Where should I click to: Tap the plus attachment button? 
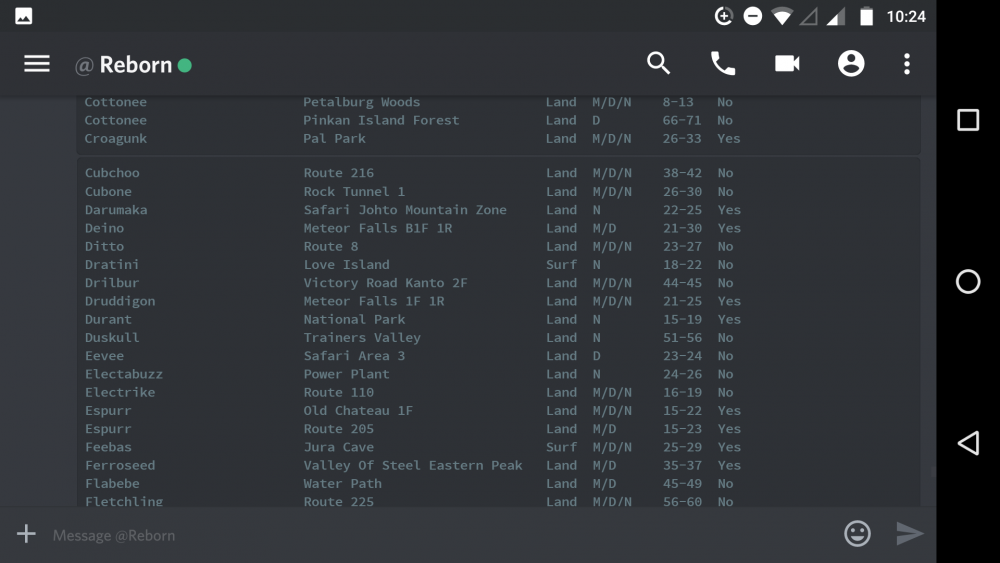pos(26,534)
